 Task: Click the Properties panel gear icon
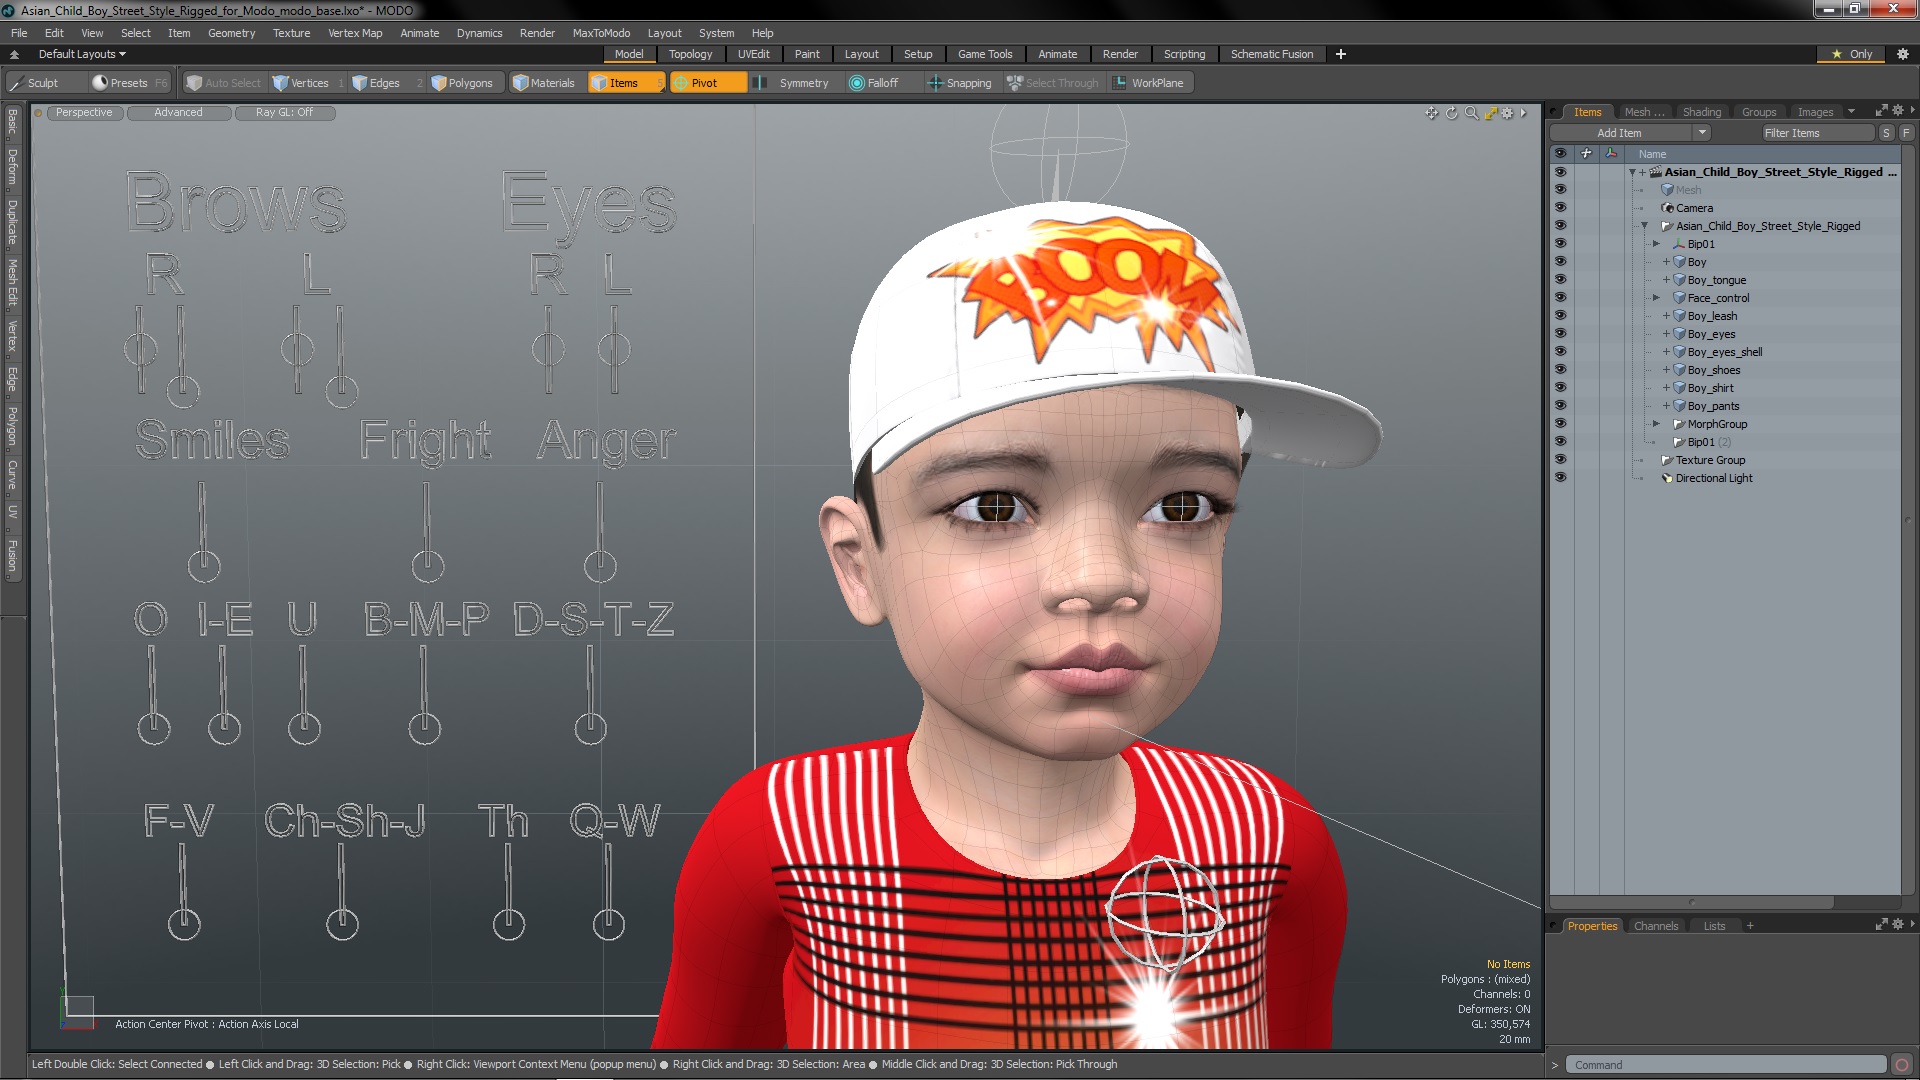tap(1898, 925)
